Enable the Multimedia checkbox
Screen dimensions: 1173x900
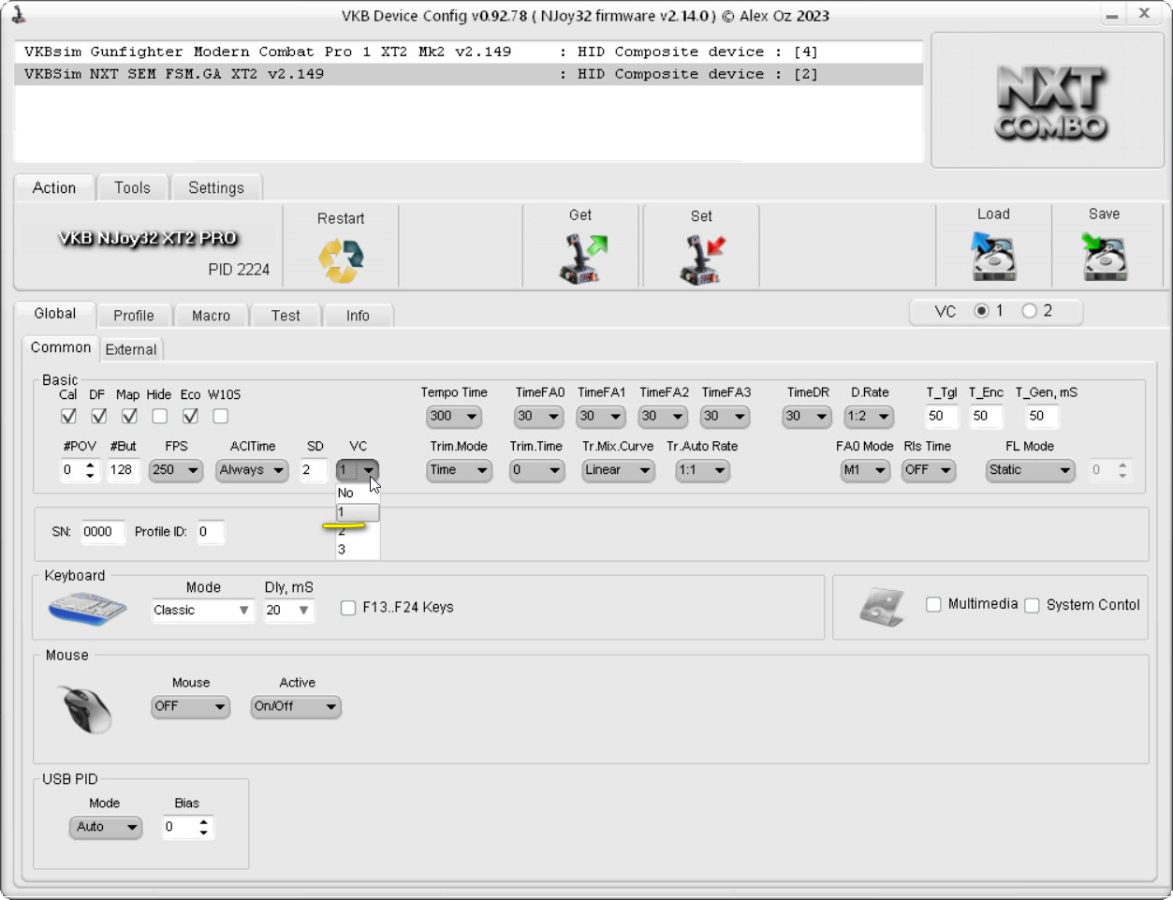pyautogui.click(x=934, y=605)
